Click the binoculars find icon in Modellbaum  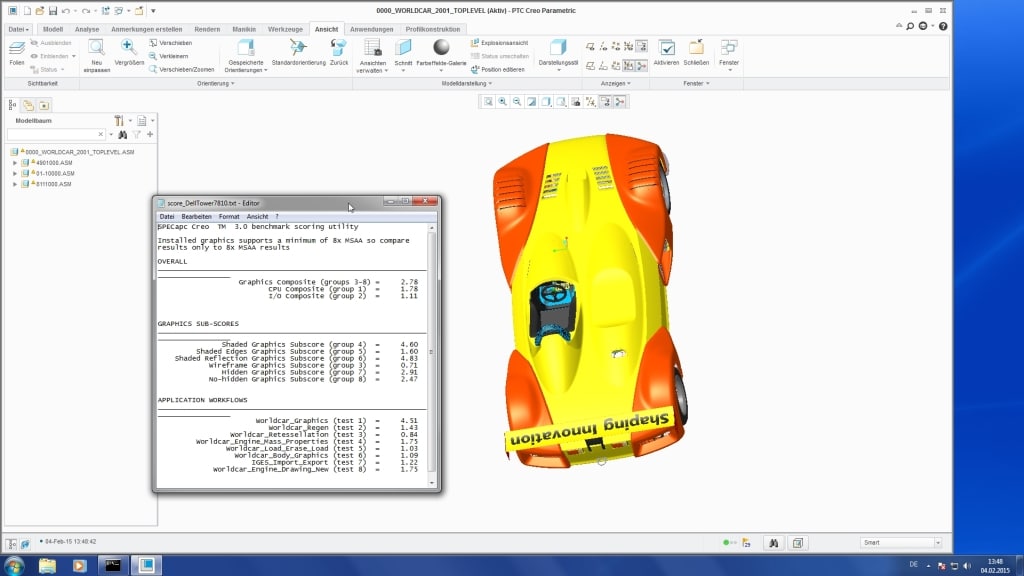[x=122, y=135]
